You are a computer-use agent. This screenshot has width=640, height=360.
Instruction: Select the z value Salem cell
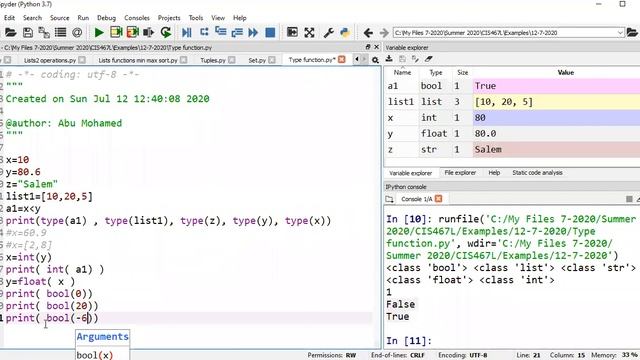point(556,149)
